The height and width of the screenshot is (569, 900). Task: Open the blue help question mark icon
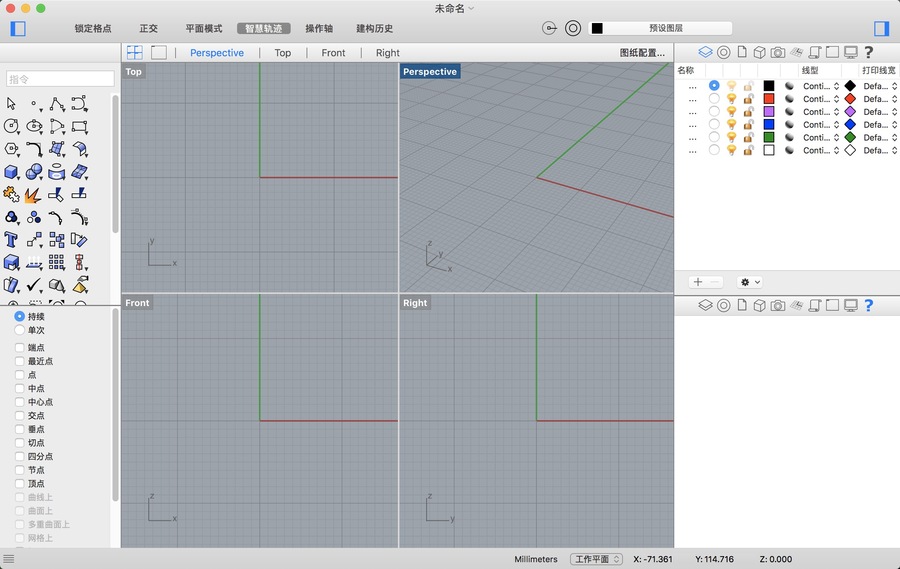click(868, 305)
